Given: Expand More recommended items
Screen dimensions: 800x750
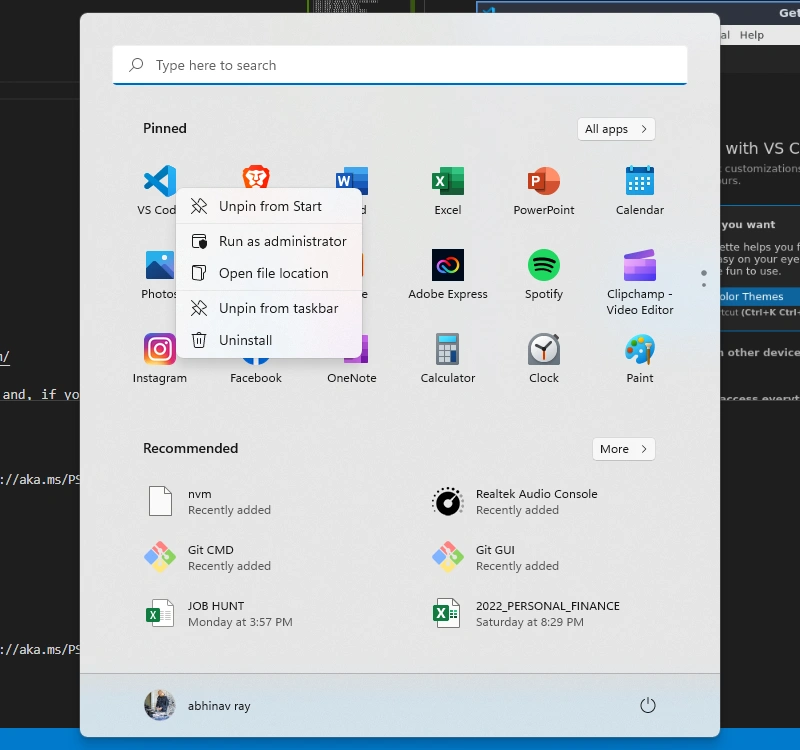Looking at the screenshot, I should tap(623, 449).
